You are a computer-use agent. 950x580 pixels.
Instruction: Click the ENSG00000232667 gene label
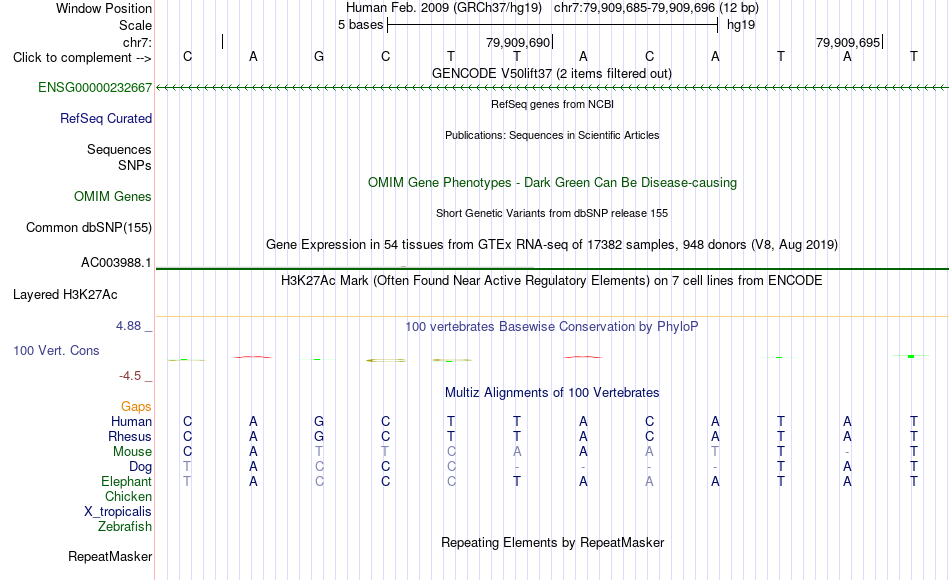95,87
